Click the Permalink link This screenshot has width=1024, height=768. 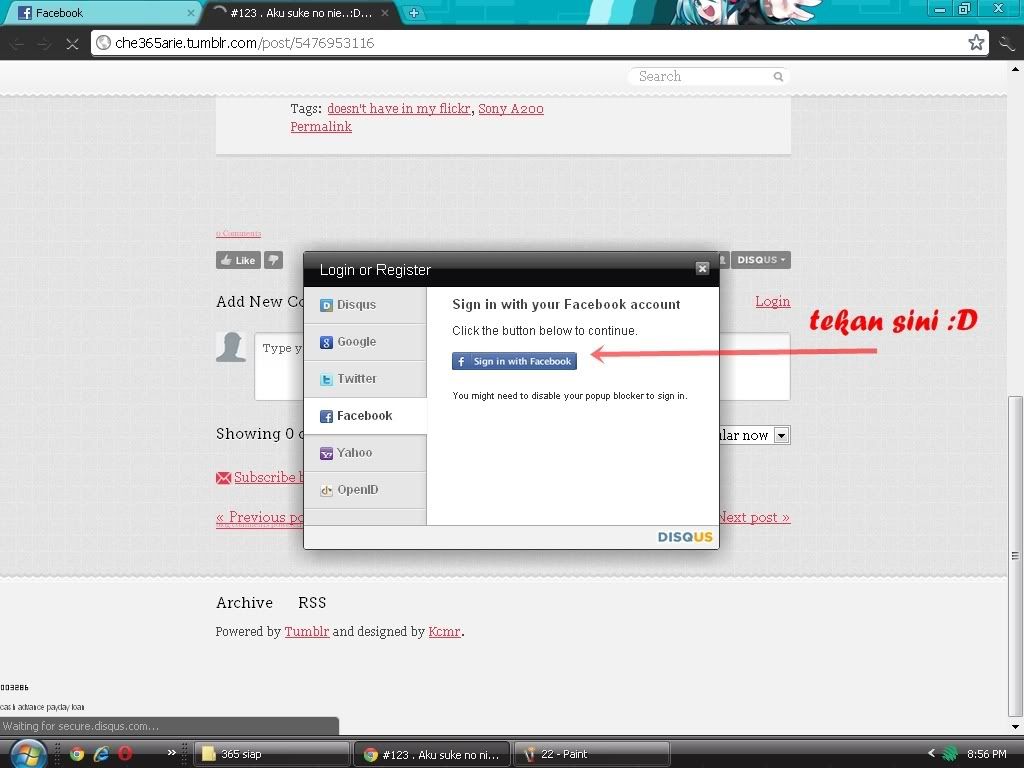pos(321,127)
